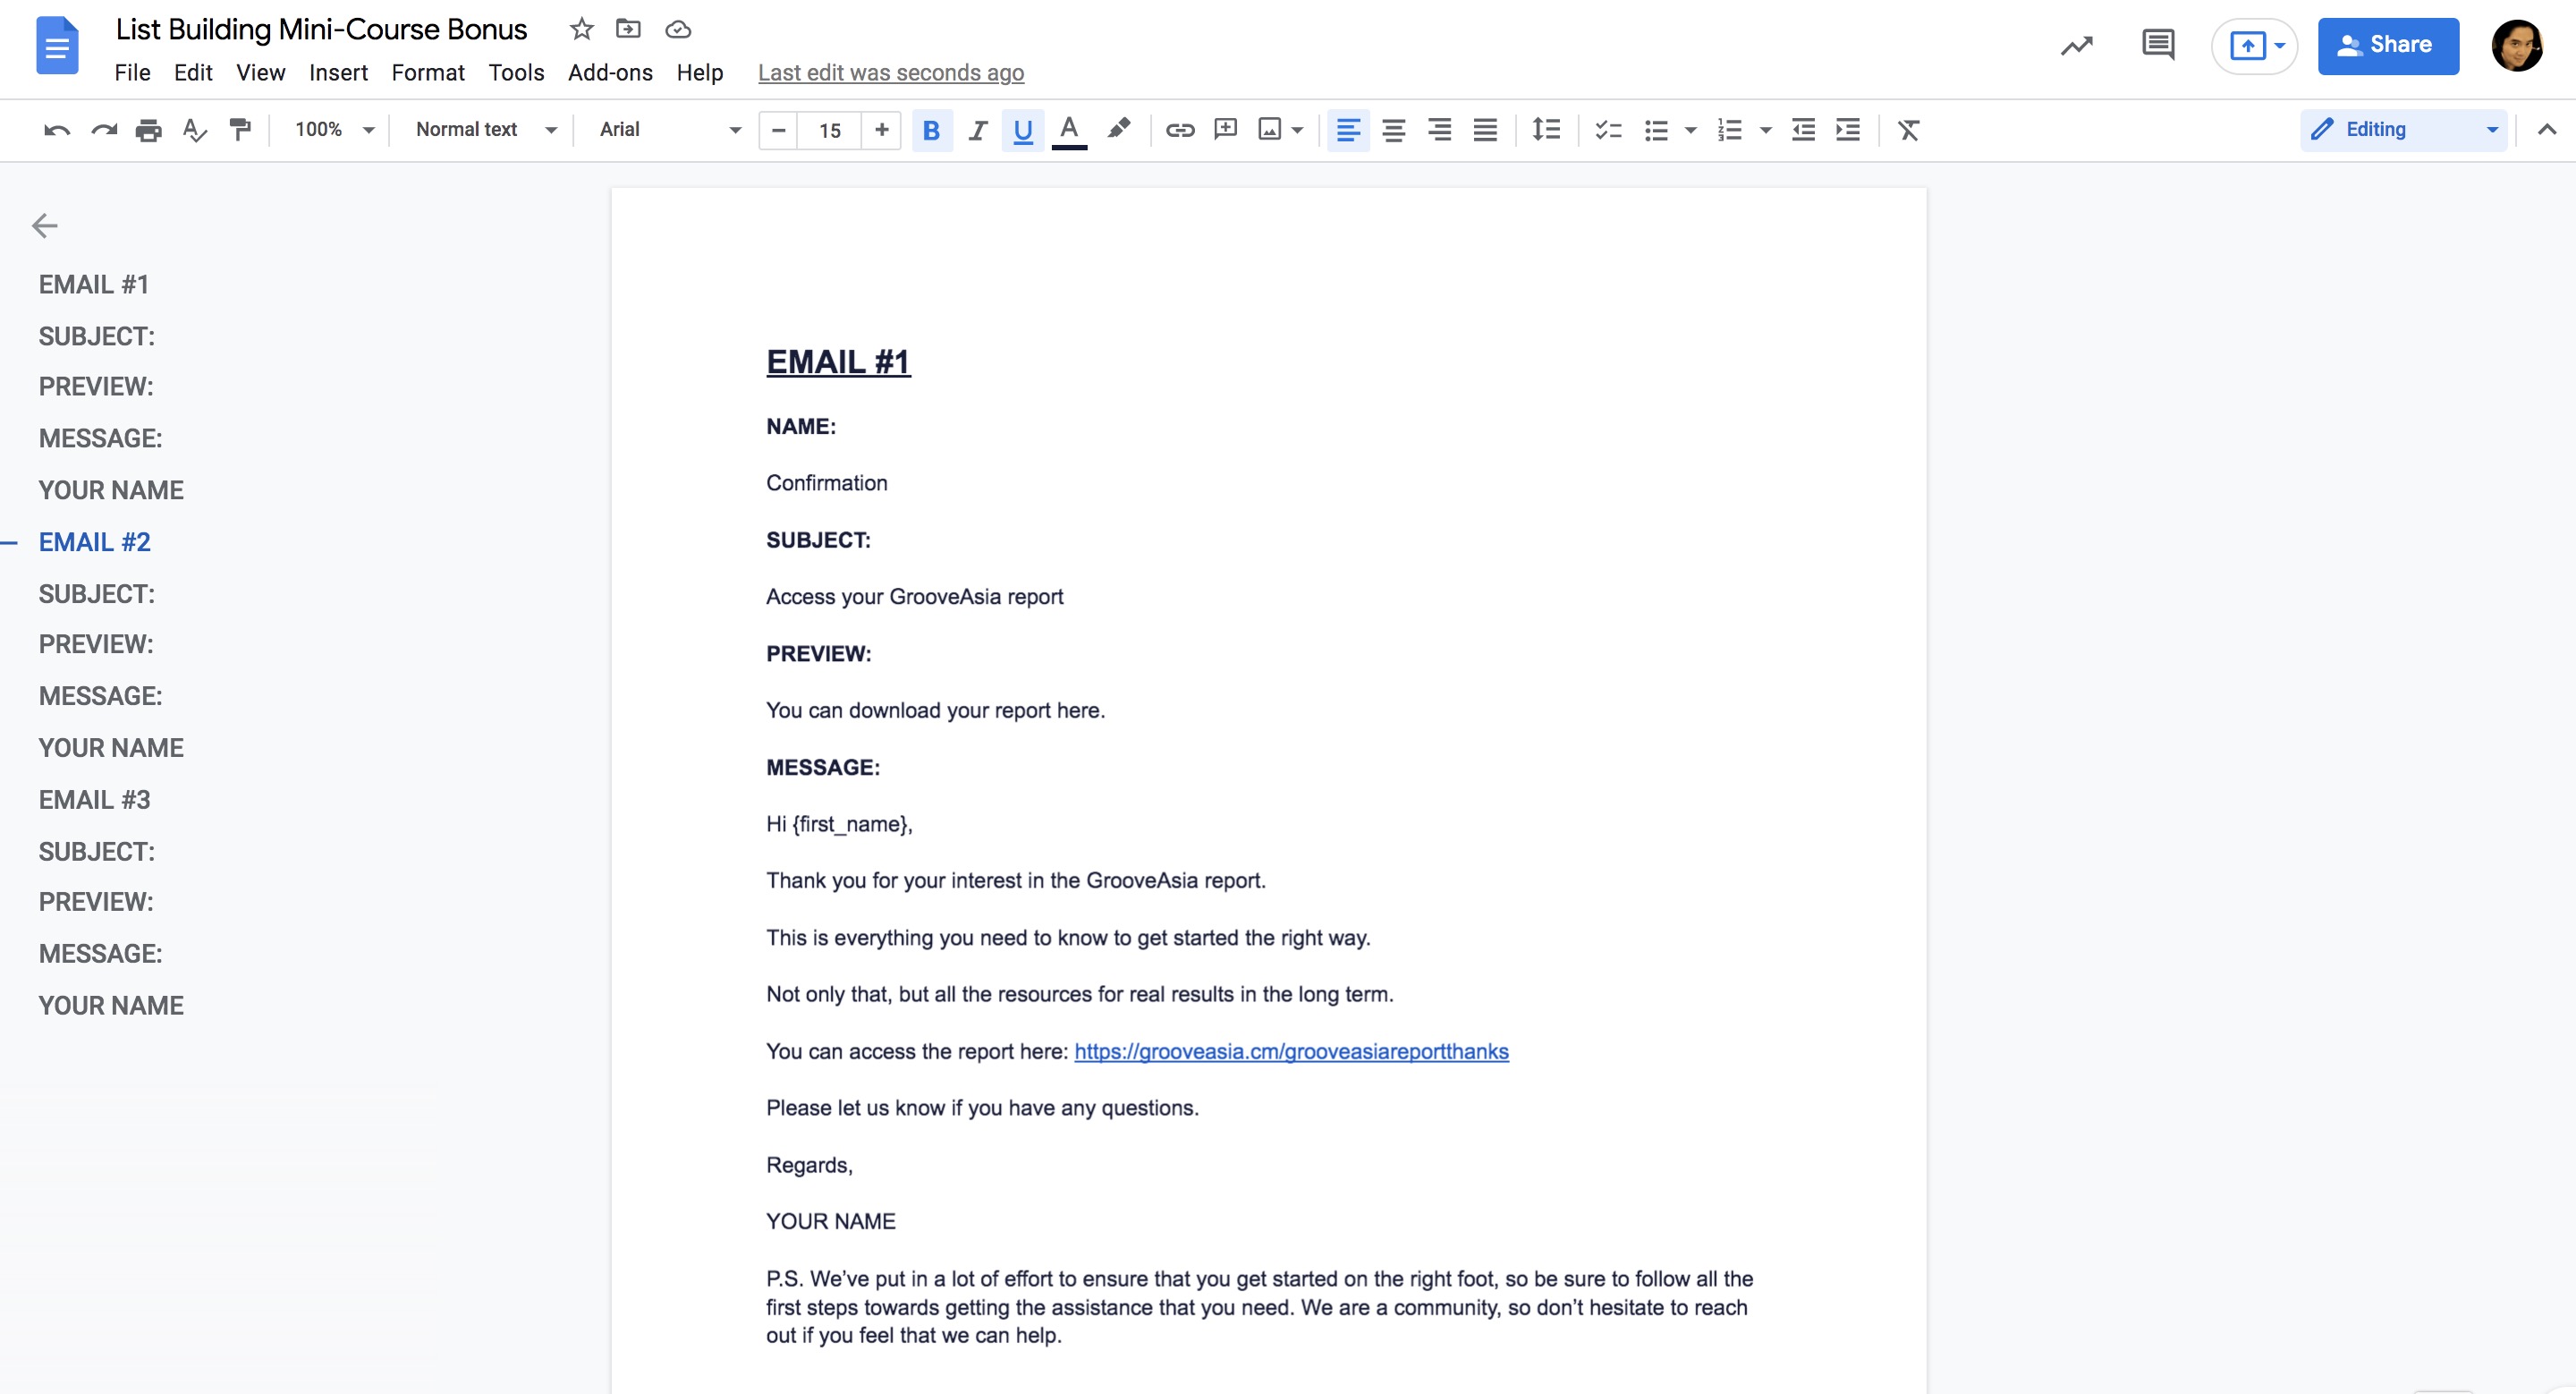Click the document title List Building Mini-Course Bonus
Screen dimensions: 2576x1394
coord(321,30)
